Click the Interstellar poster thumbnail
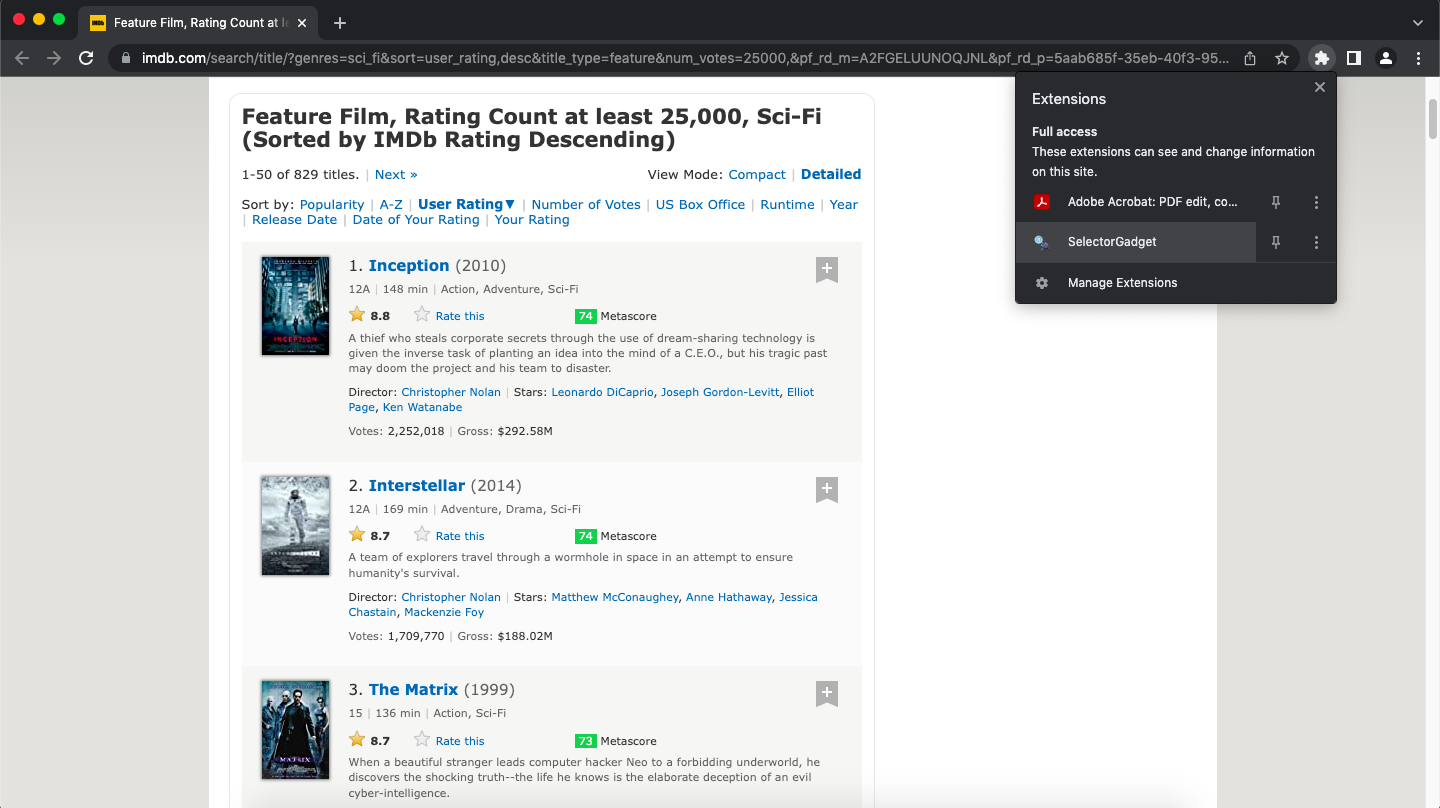1440x808 pixels. 295,526
